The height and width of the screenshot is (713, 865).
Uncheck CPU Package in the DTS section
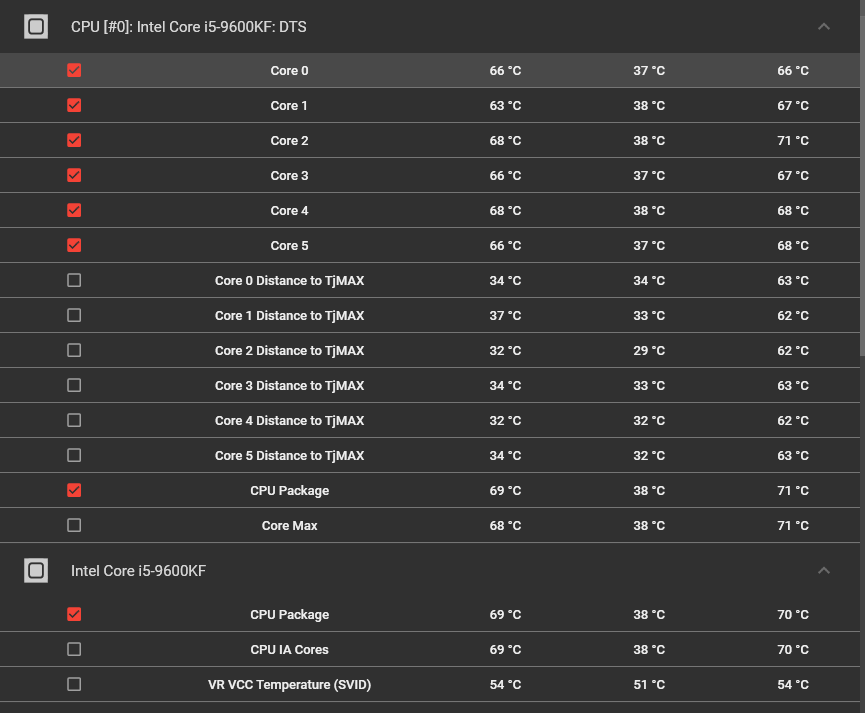click(74, 491)
